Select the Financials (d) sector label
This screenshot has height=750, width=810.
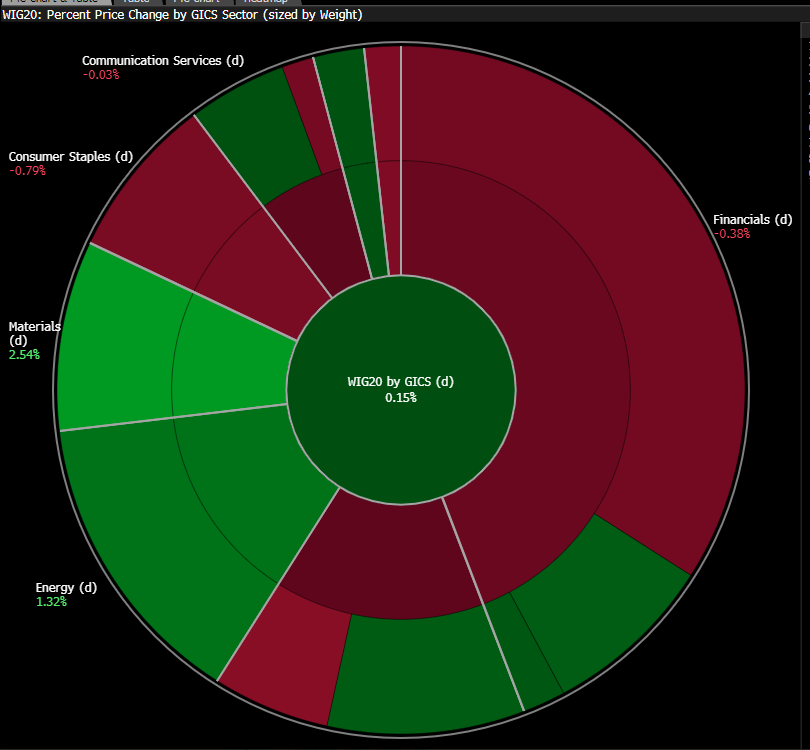[x=752, y=220]
